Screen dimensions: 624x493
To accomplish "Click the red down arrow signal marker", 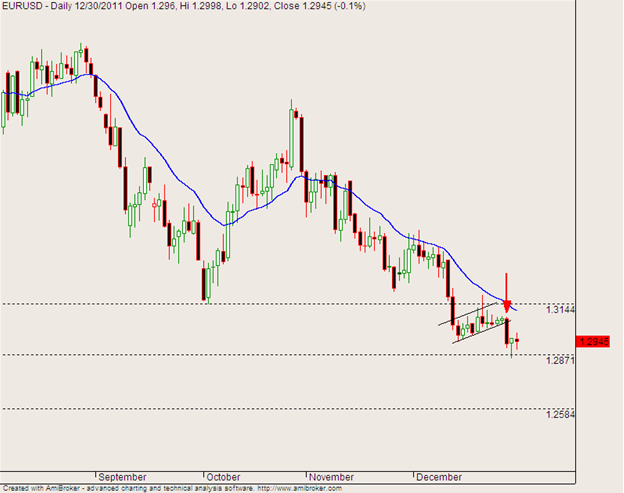I will 508,302.
